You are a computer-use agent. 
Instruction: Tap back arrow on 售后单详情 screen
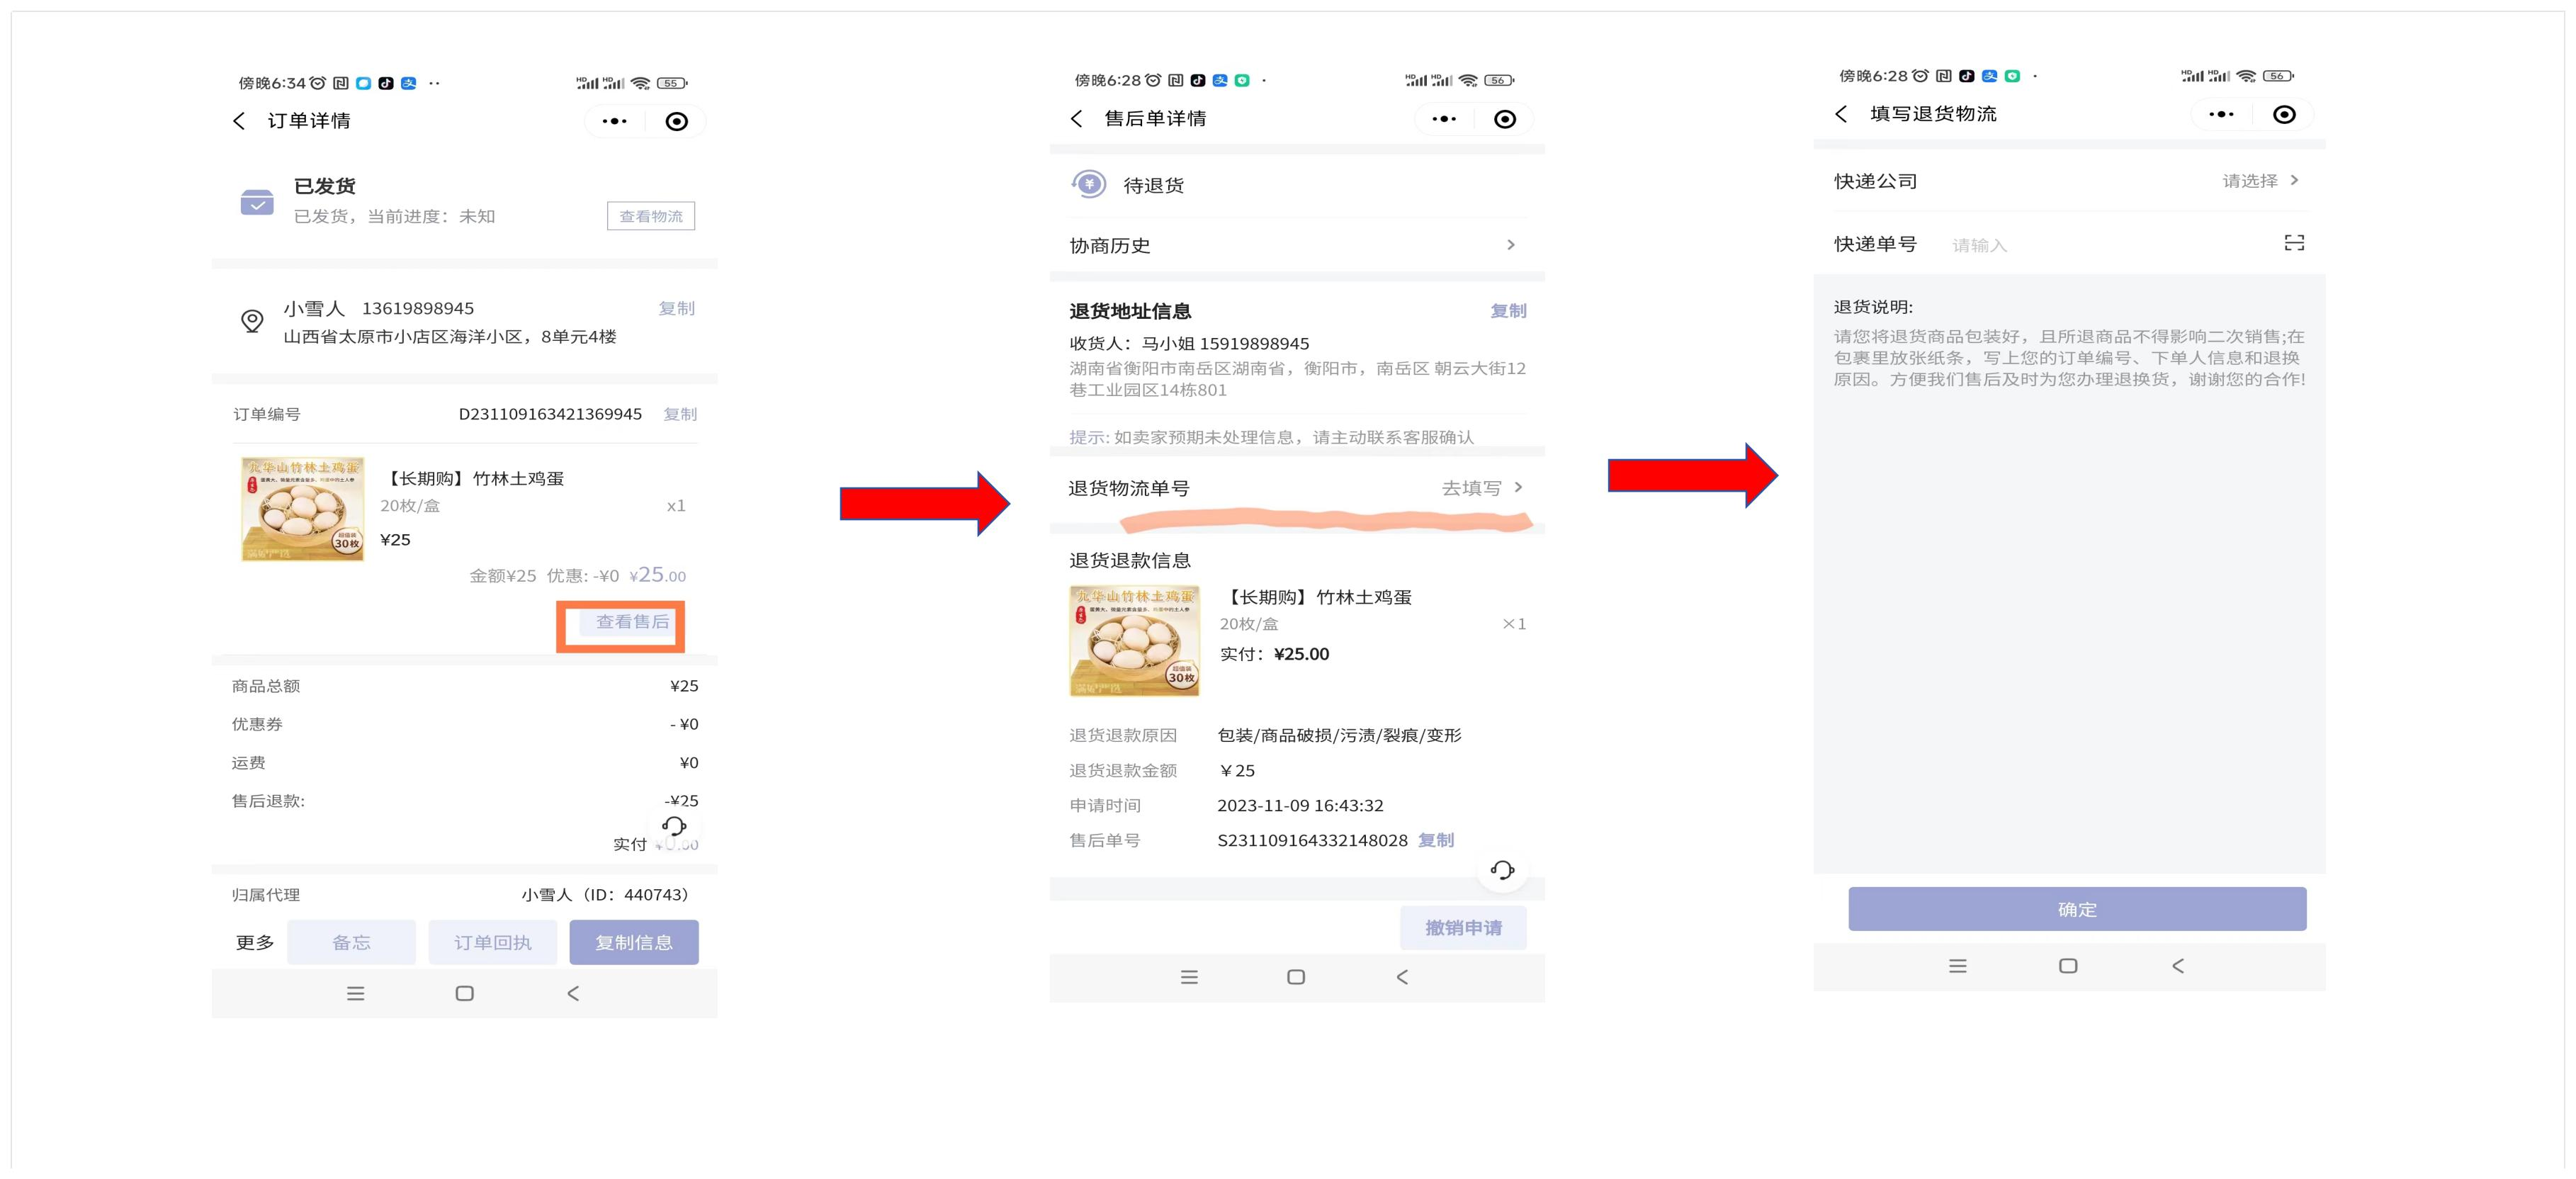pos(1076,119)
